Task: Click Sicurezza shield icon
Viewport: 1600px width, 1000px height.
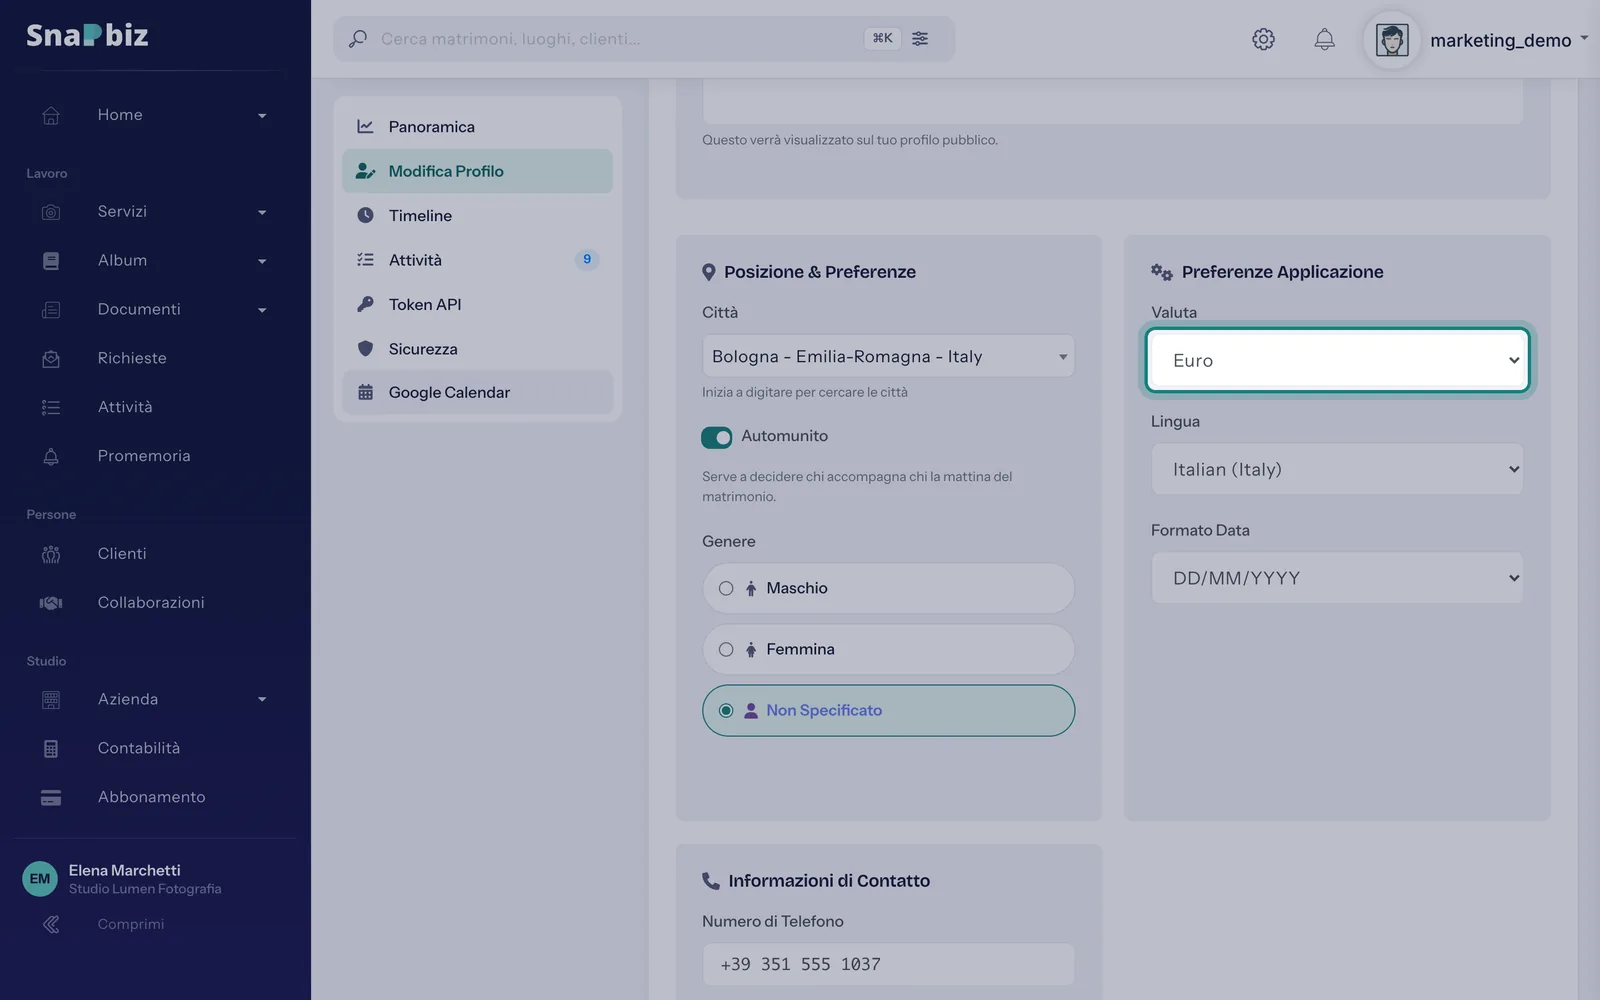Action: (365, 348)
